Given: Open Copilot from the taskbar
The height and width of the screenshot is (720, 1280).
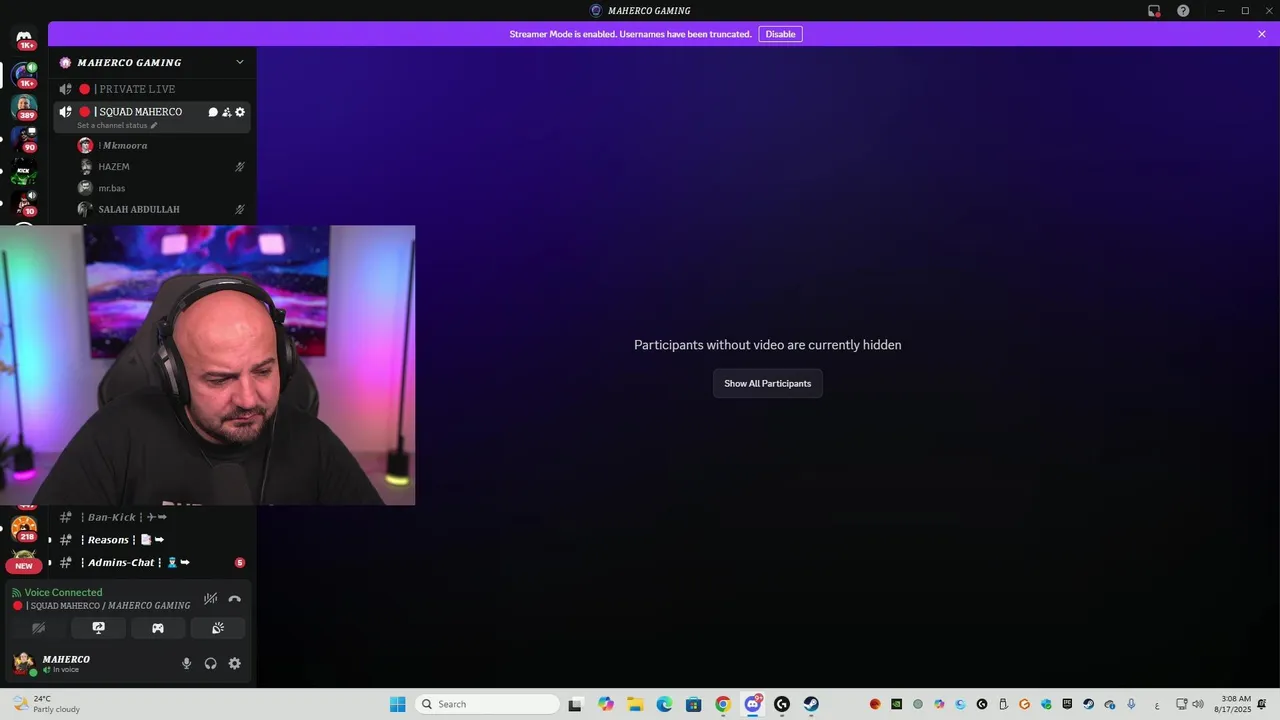Looking at the screenshot, I should pos(606,704).
